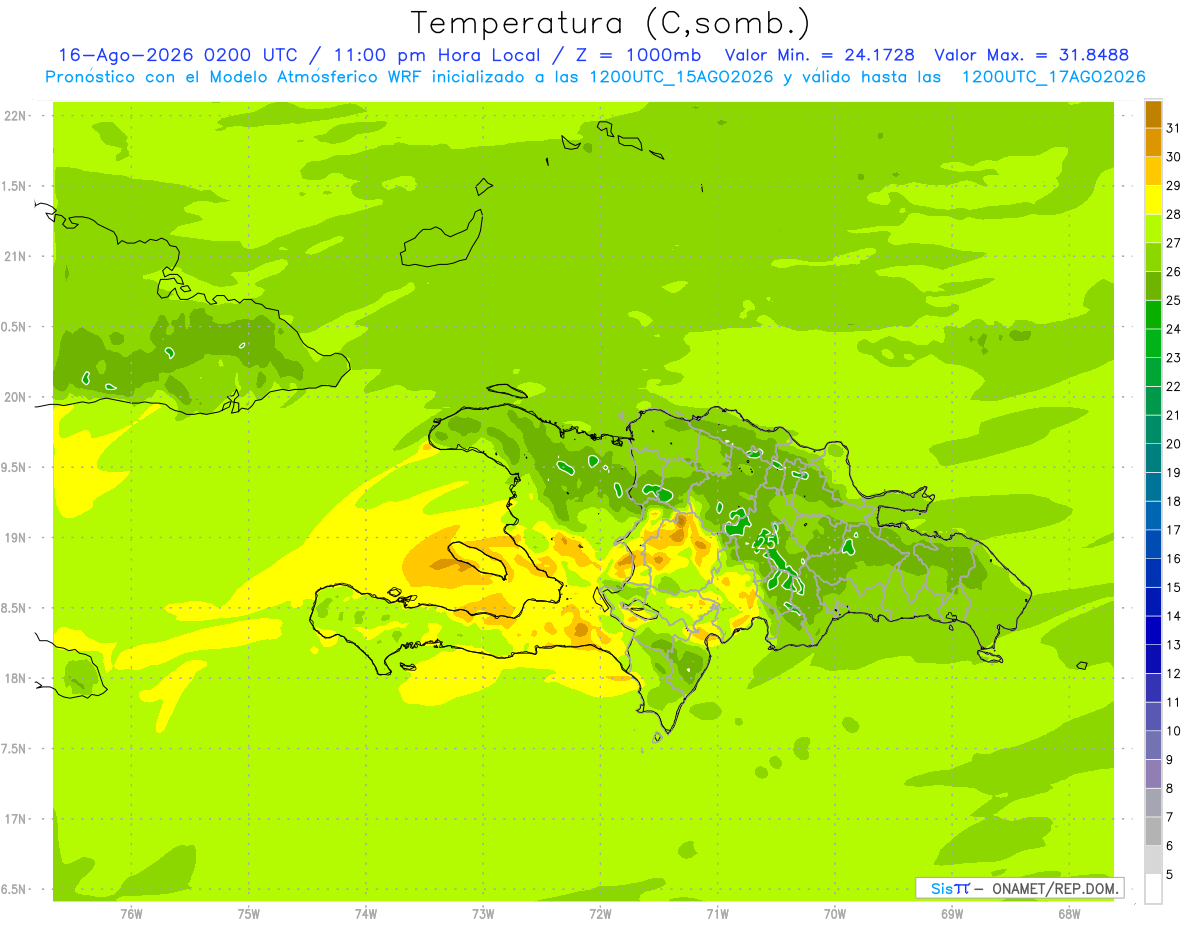Click the '72W' longitude label
This screenshot has width=1200, height=927.
(600, 914)
